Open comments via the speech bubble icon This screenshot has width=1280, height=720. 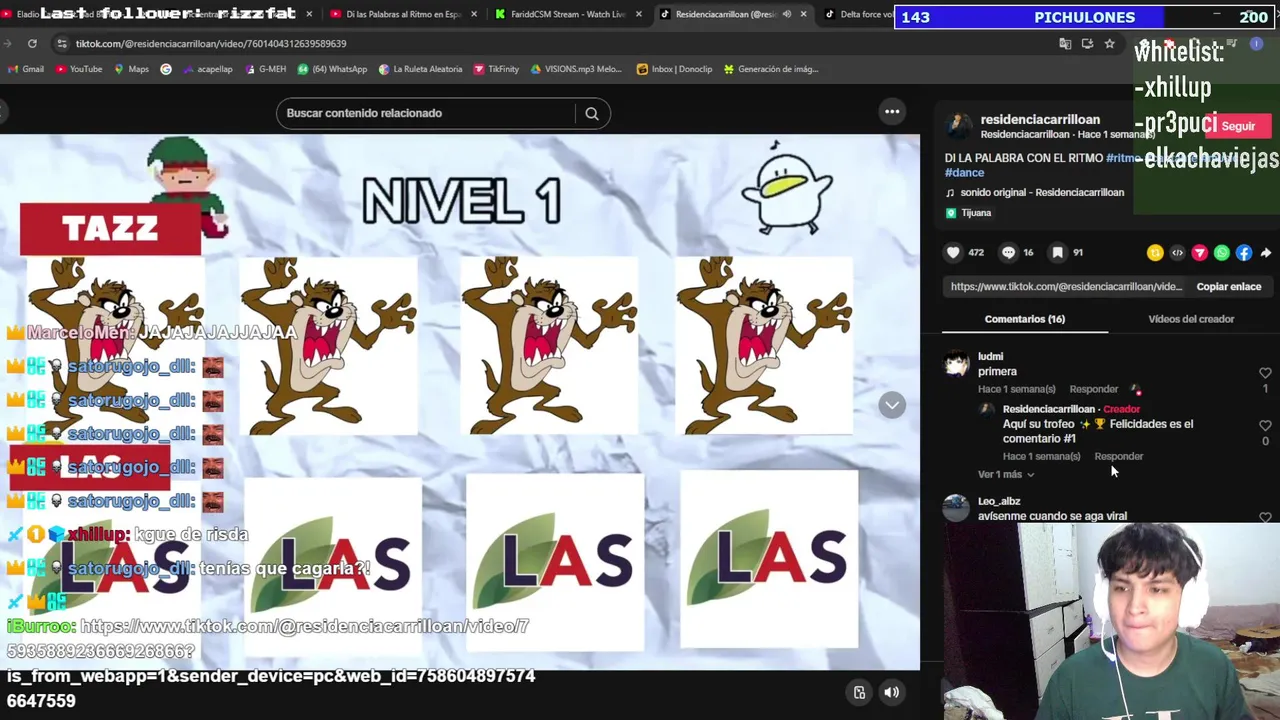click(x=1008, y=253)
